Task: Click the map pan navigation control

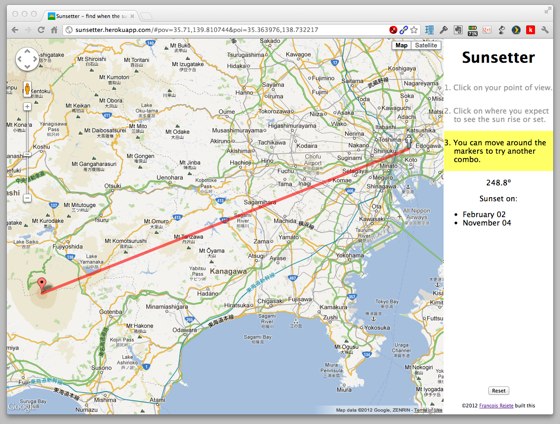Action: point(27,59)
